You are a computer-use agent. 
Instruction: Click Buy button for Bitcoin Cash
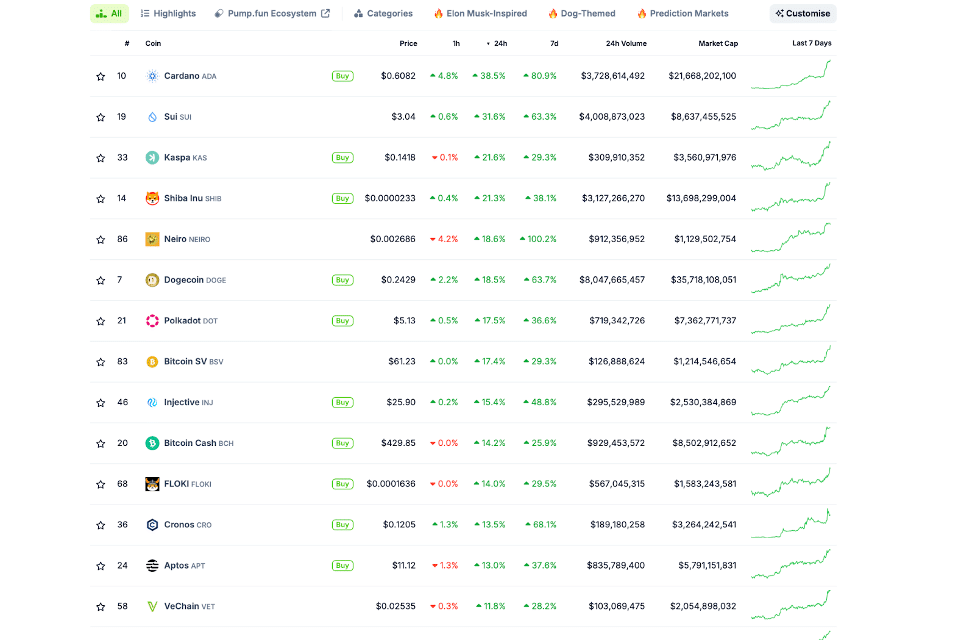[x=343, y=444]
